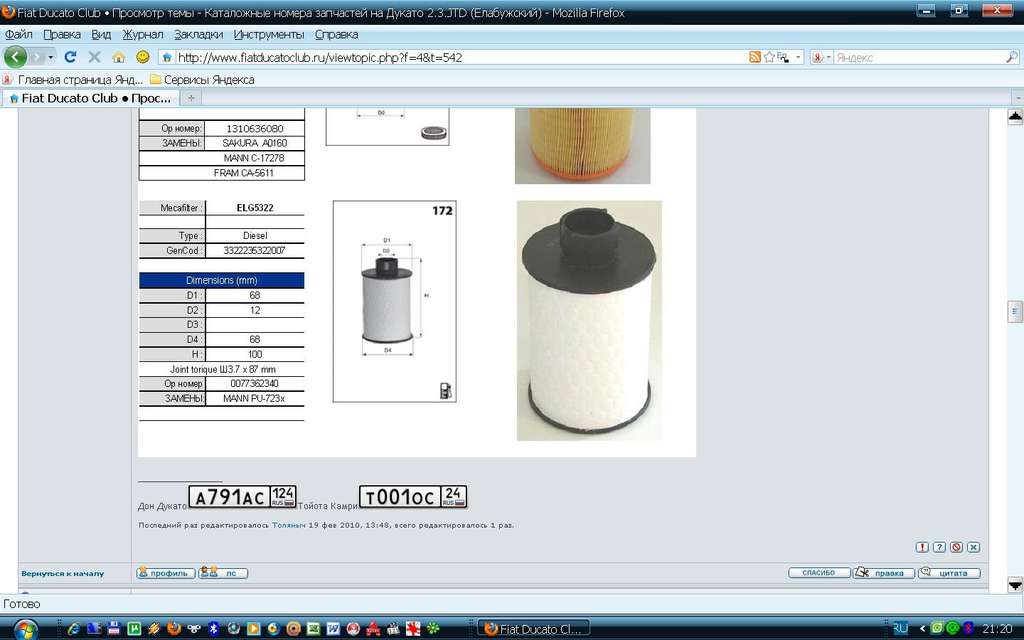Click the scrollbar up arrow

[1015, 117]
